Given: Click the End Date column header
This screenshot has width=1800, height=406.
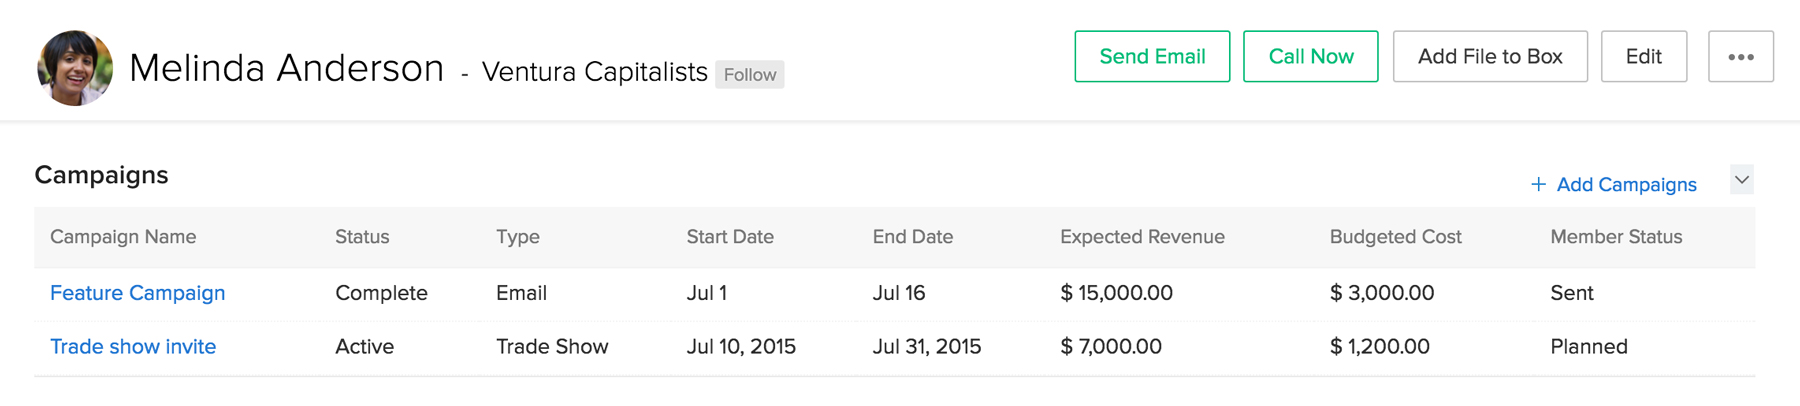Looking at the screenshot, I should point(912,237).
